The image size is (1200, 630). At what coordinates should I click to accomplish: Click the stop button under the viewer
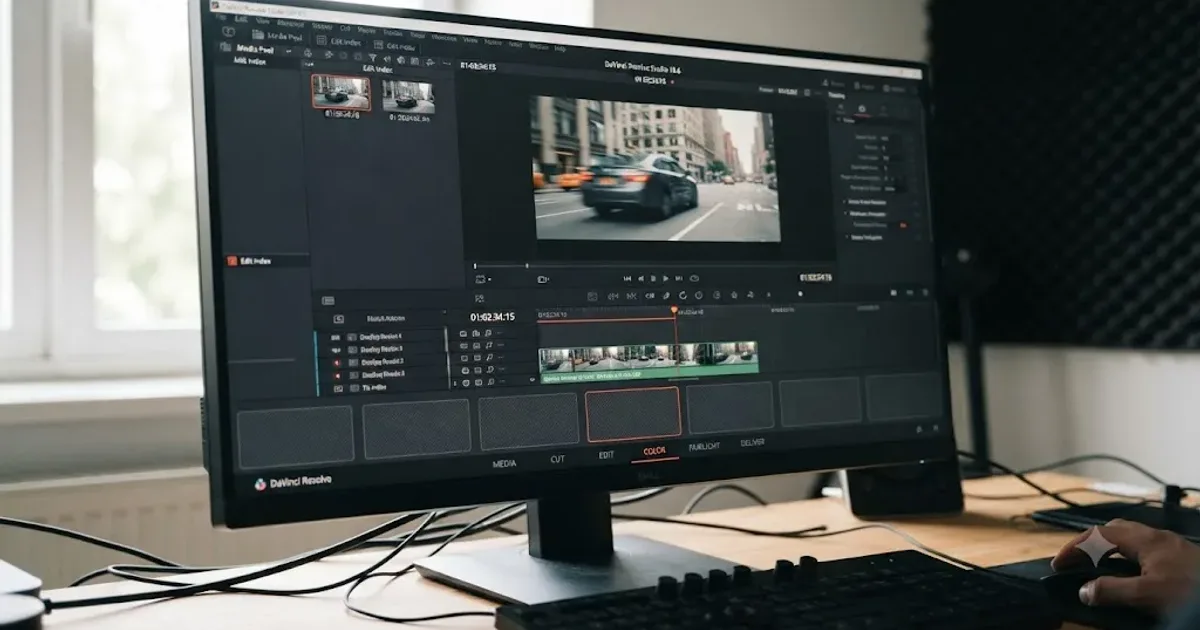653,278
